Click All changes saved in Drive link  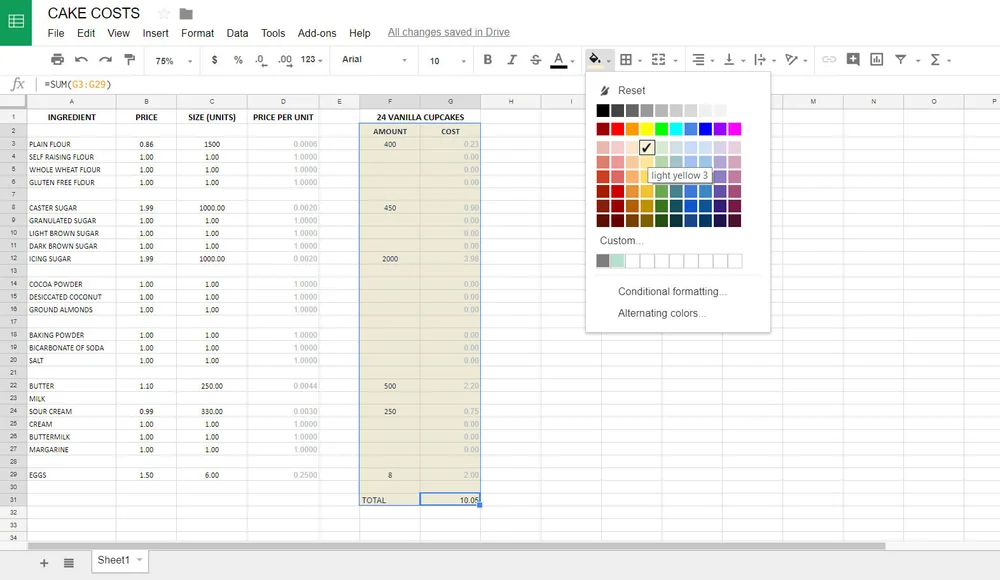point(448,32)
